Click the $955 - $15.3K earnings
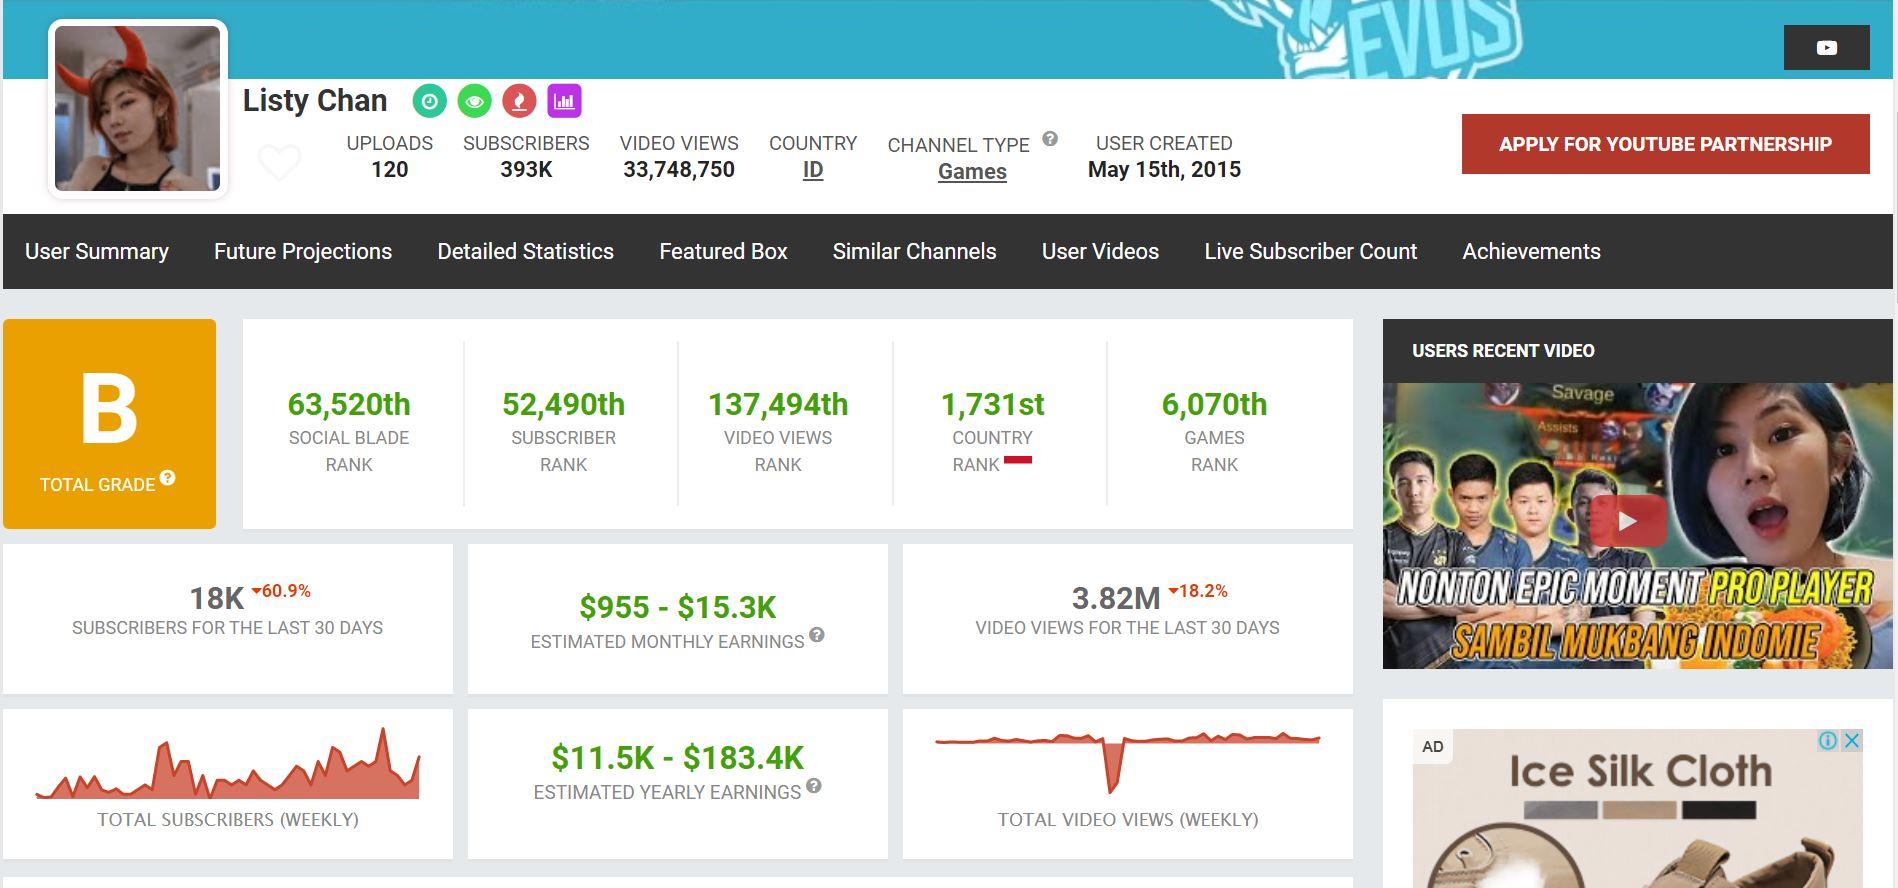 tap(678, 607)
